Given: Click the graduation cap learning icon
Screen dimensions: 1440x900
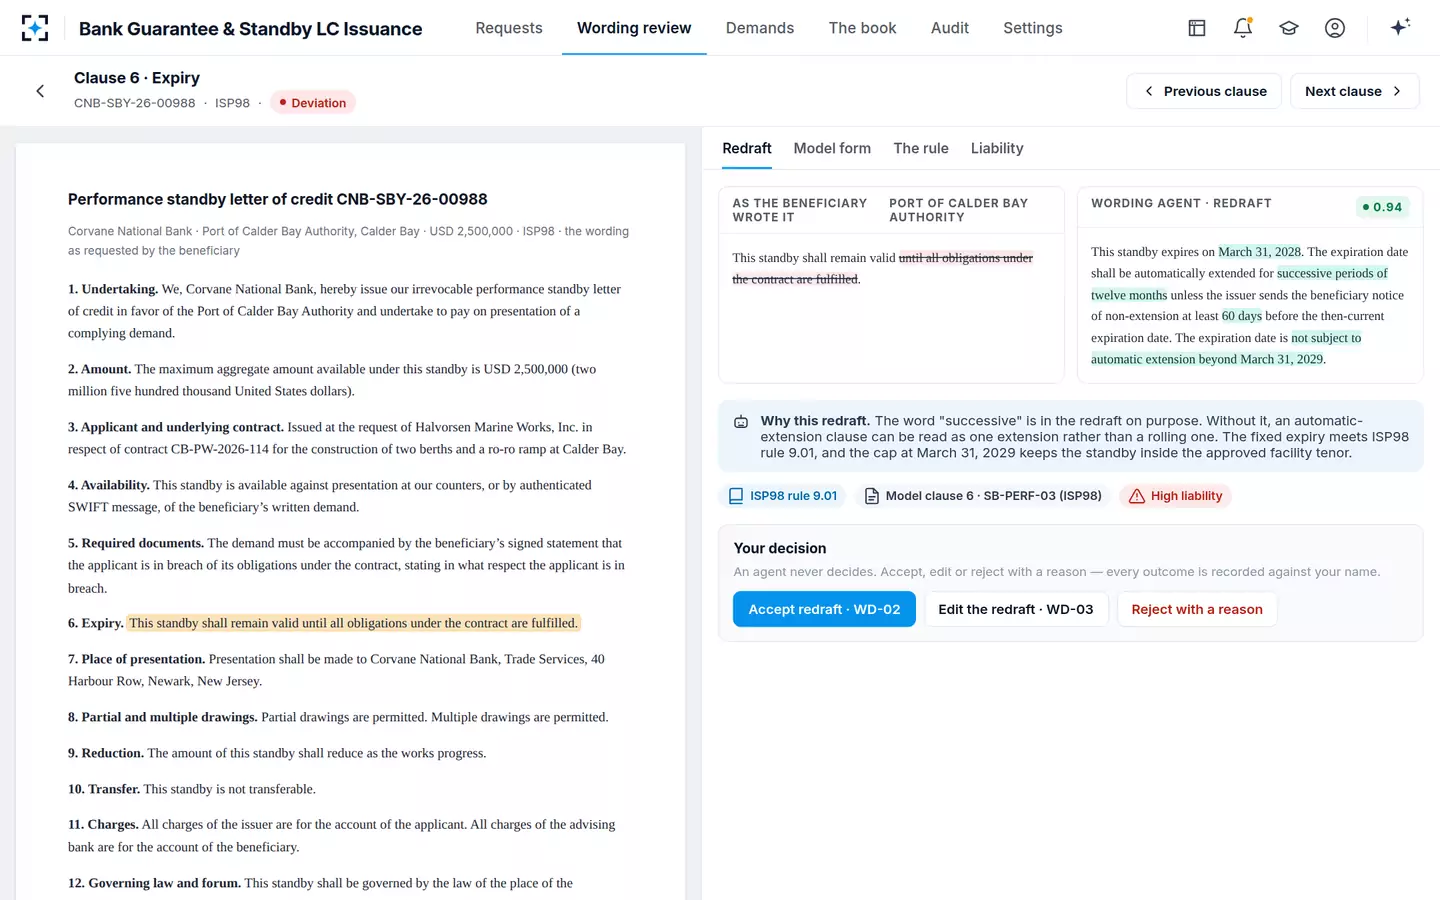Looking at the screenshot, I should pyautogui.click(x=1289, y=28).
